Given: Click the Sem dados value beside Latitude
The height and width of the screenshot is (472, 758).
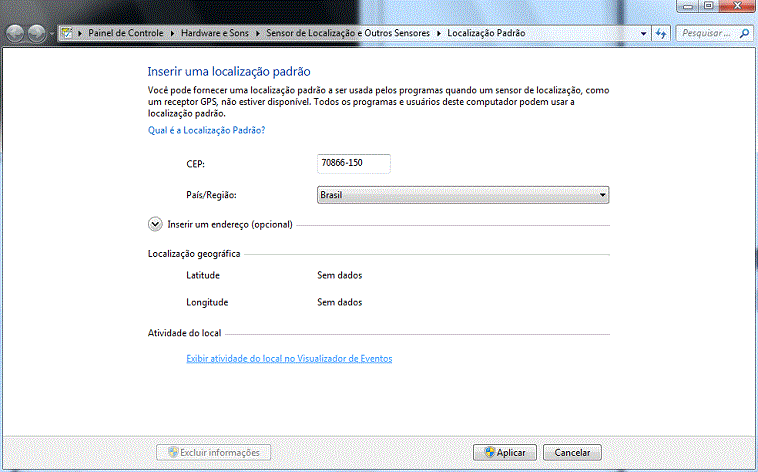Looking at the screenshot, I should point(339,275).
